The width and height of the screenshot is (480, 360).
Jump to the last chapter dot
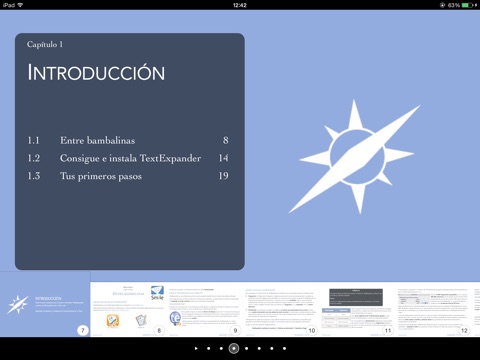click(284, 348)
